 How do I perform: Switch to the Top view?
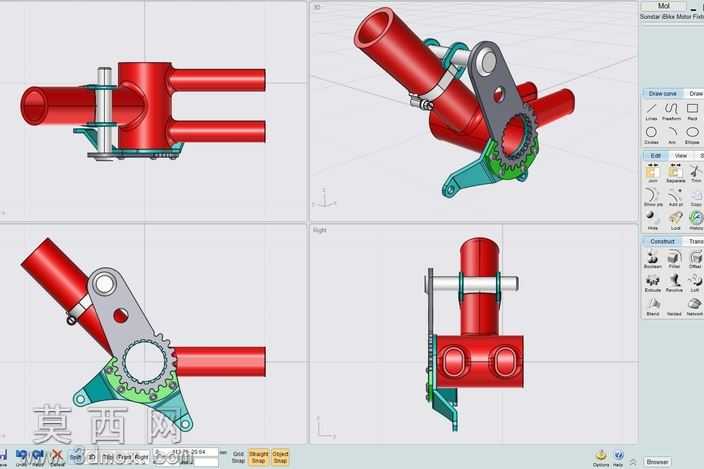click(x=108, y=457)
